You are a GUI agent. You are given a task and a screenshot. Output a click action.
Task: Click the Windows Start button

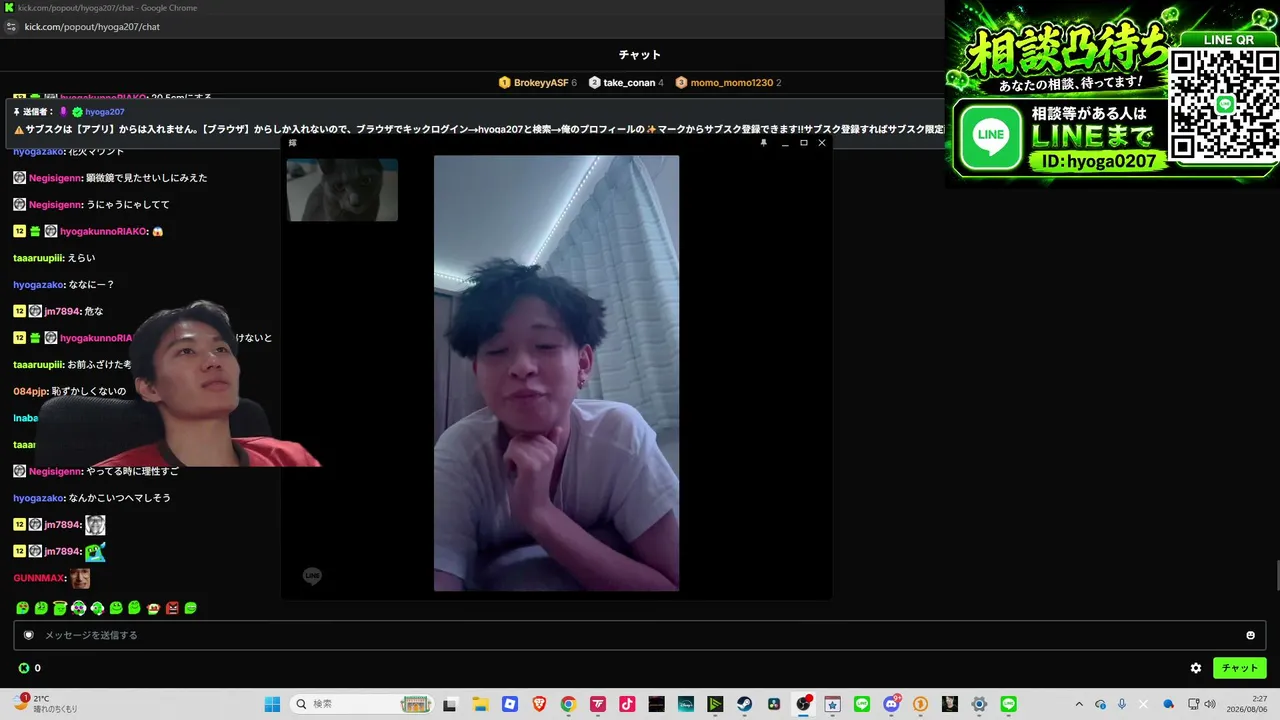(x=272, y=704)
